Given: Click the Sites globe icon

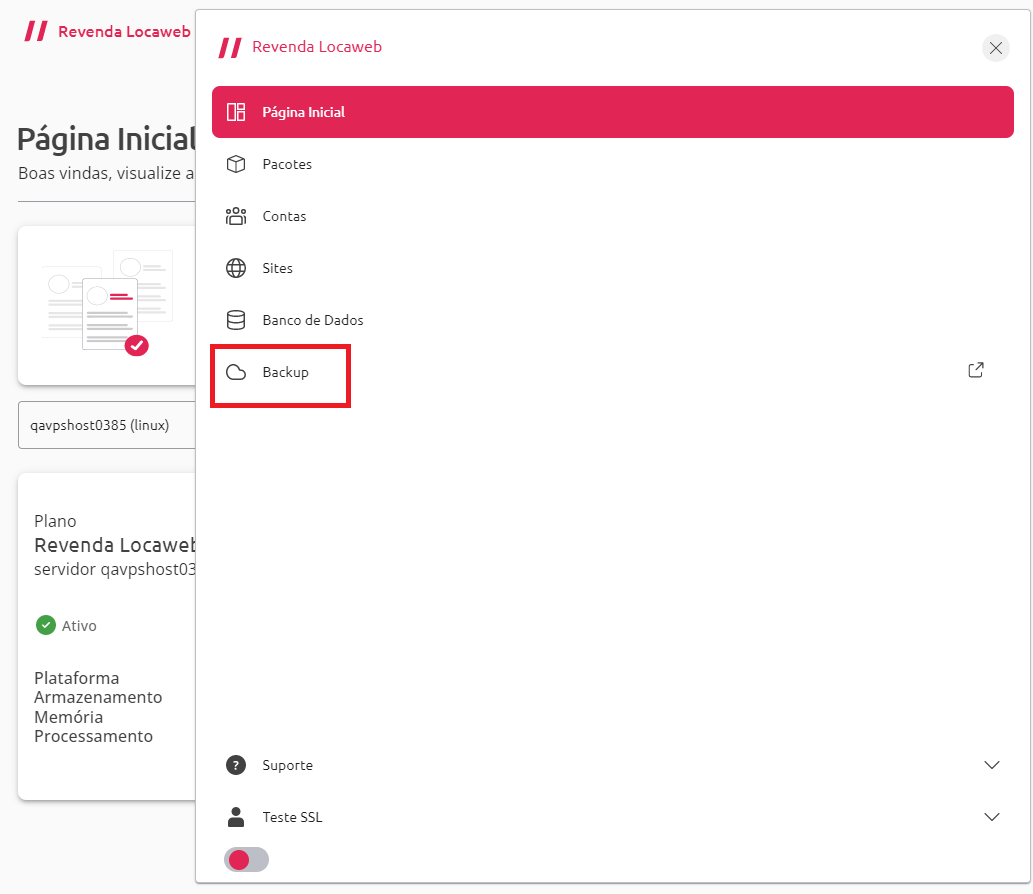Looking at the screenshot, I should pos(236,268).
